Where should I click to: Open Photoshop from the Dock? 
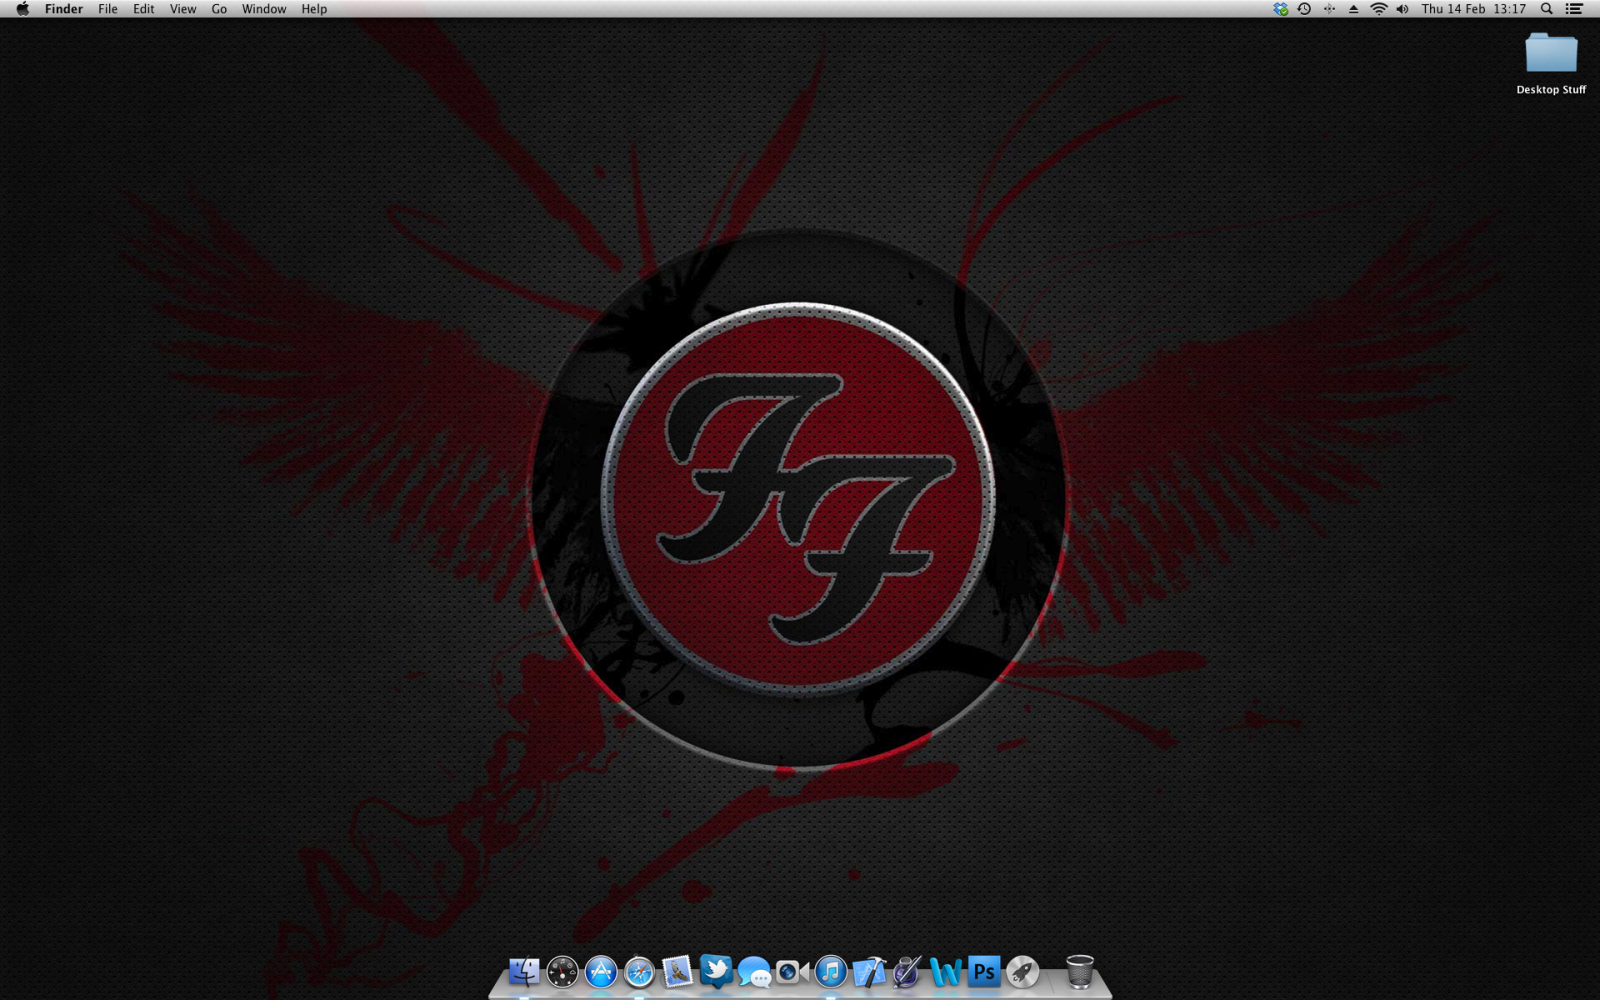[x=984, y=971]
